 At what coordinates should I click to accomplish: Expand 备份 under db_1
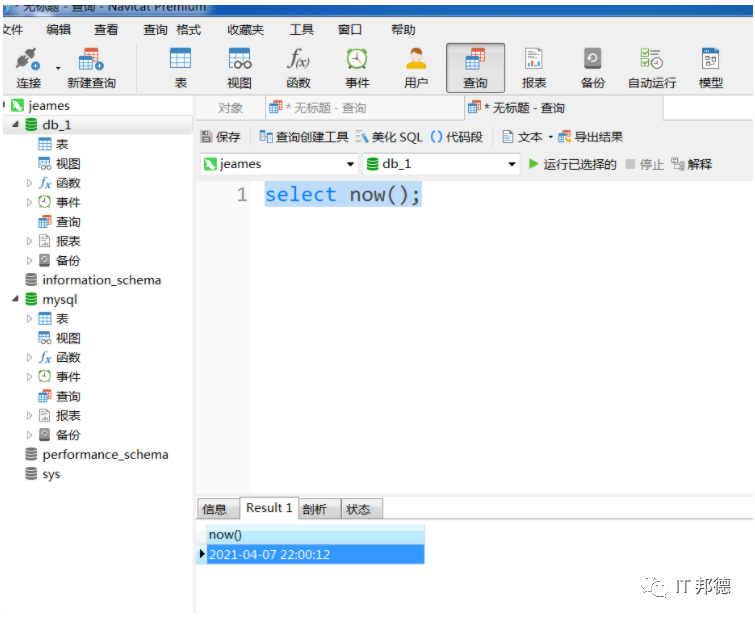[29, 260]
